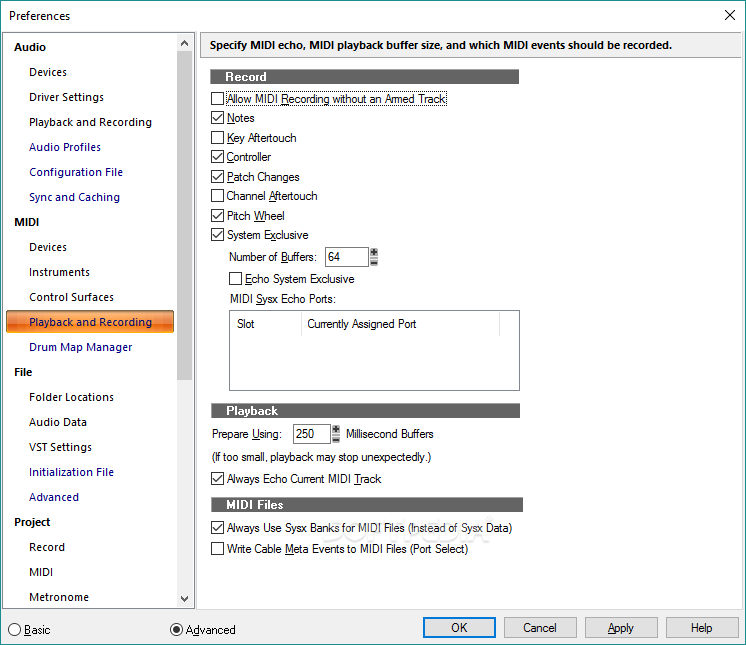Open File Advanced page
The height and width of the screenshot is (645, 746).
(54, 497)
